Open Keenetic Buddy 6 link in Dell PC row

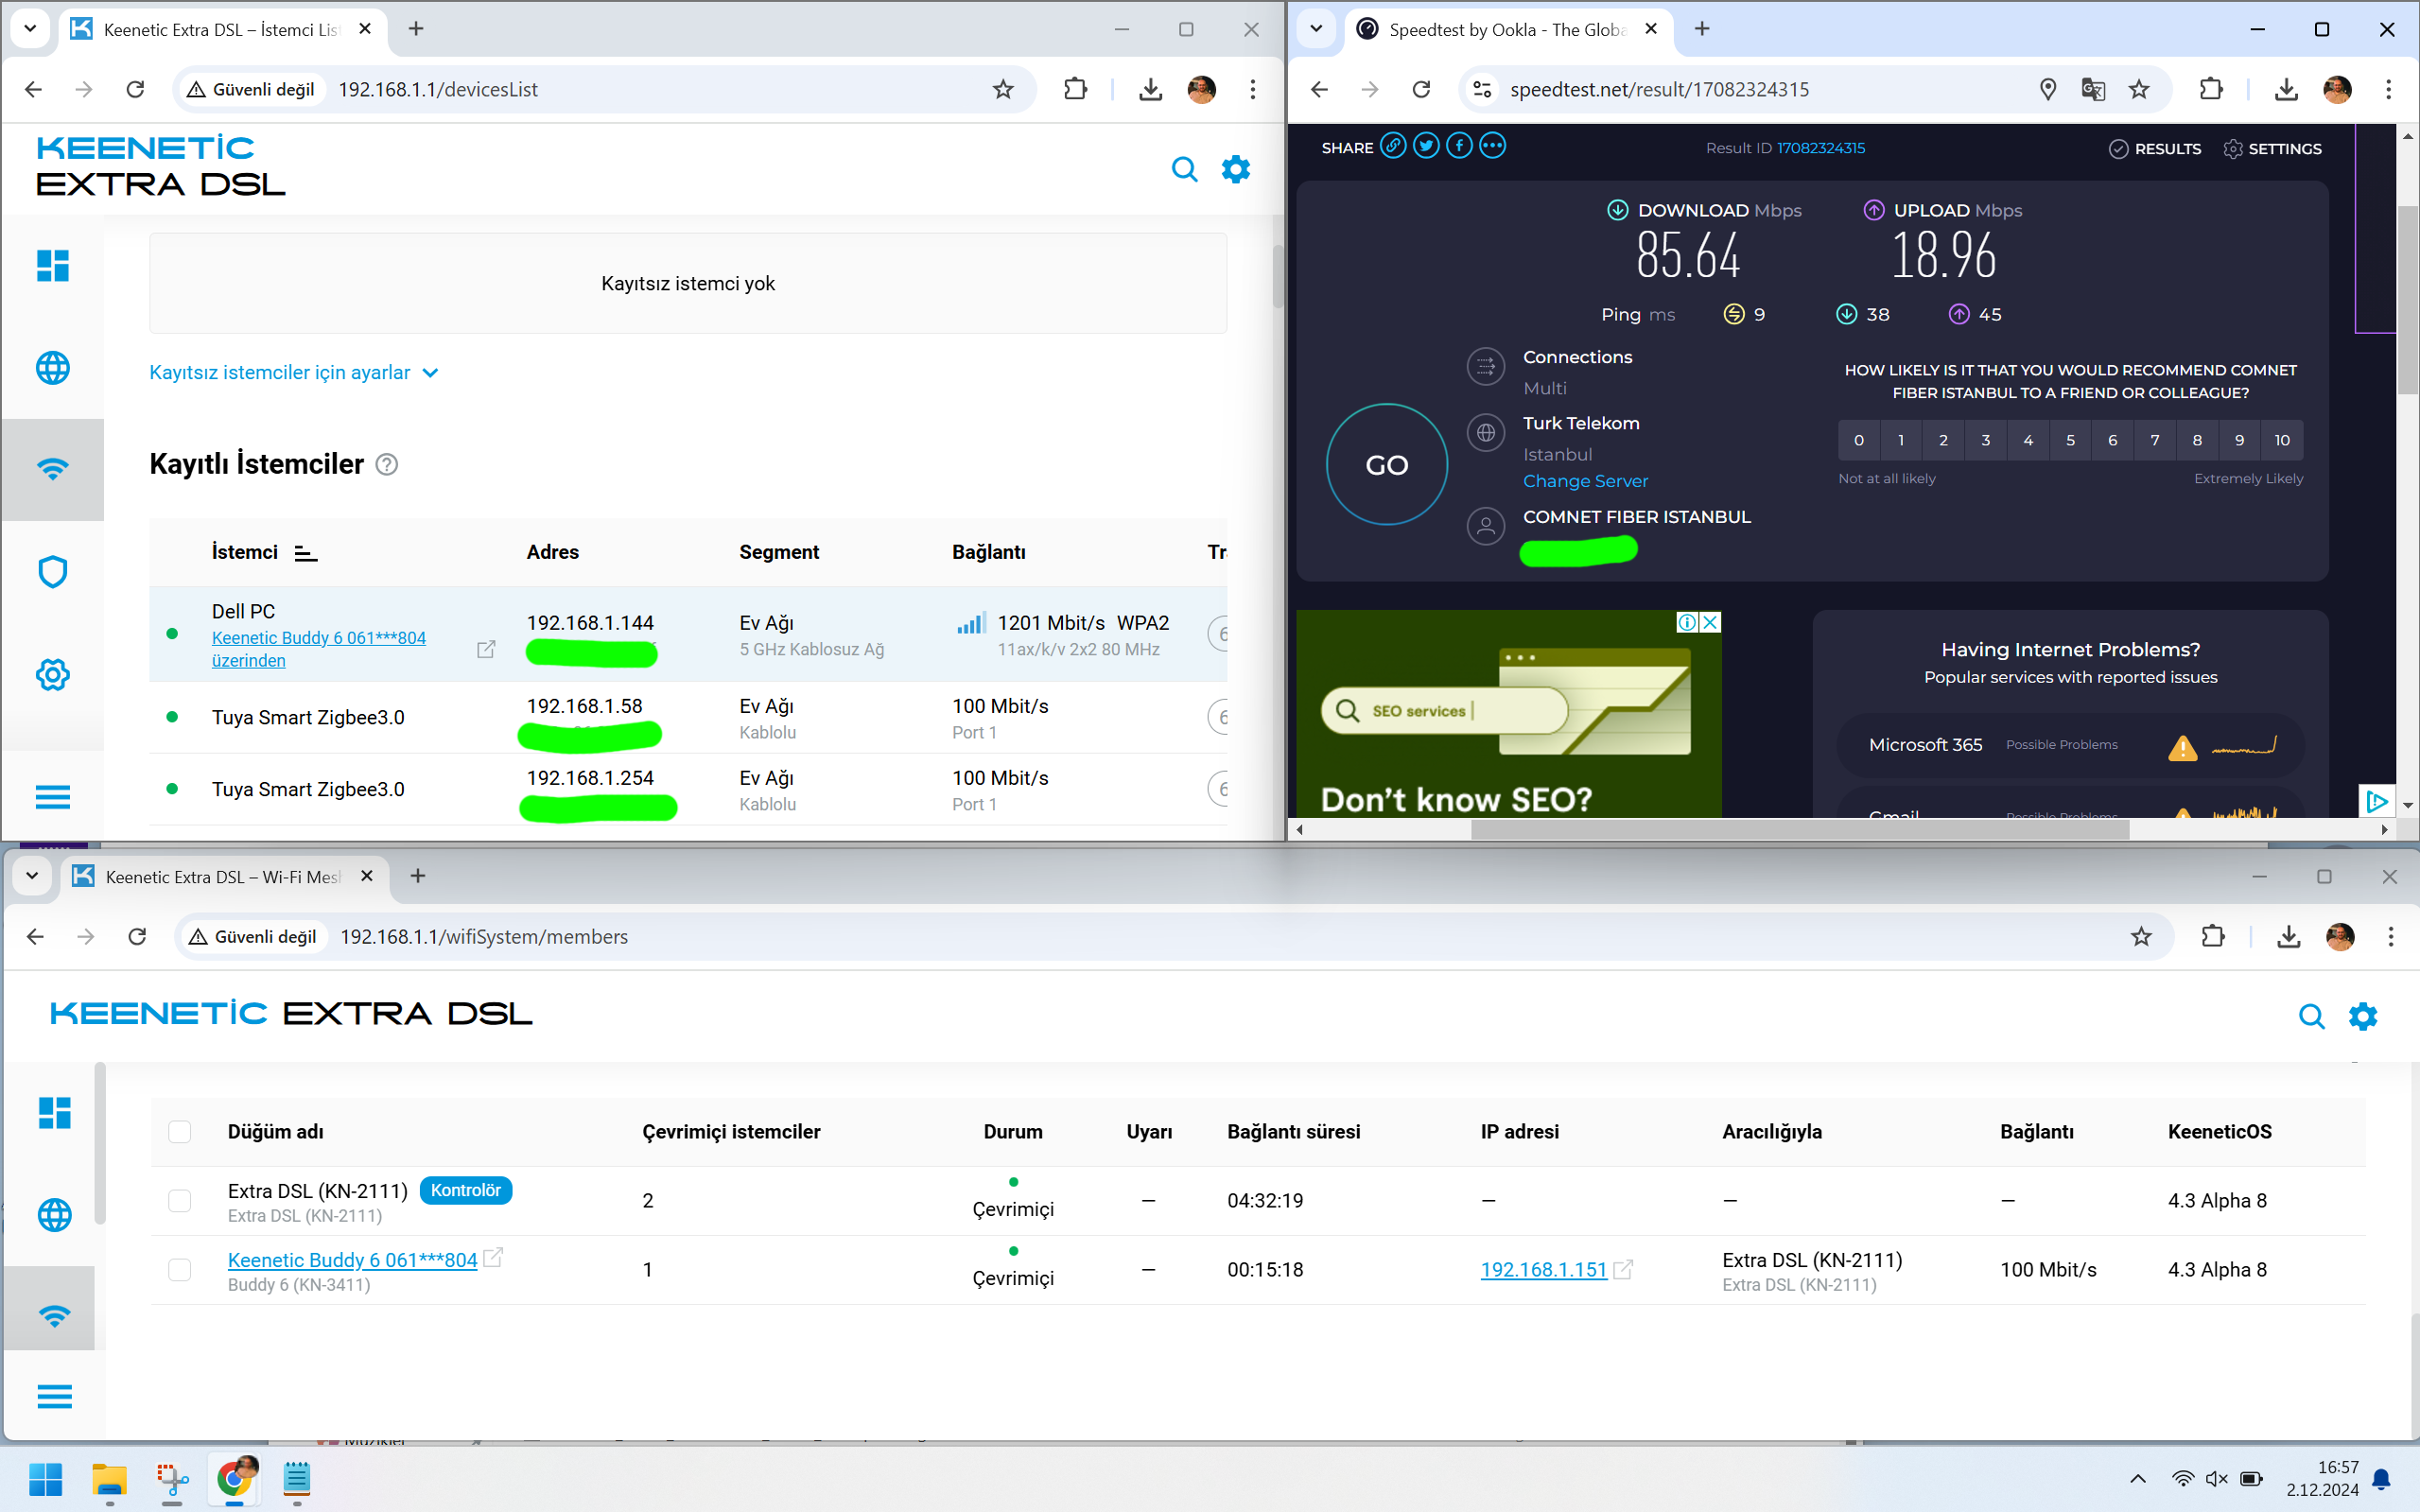pos(318,648)
